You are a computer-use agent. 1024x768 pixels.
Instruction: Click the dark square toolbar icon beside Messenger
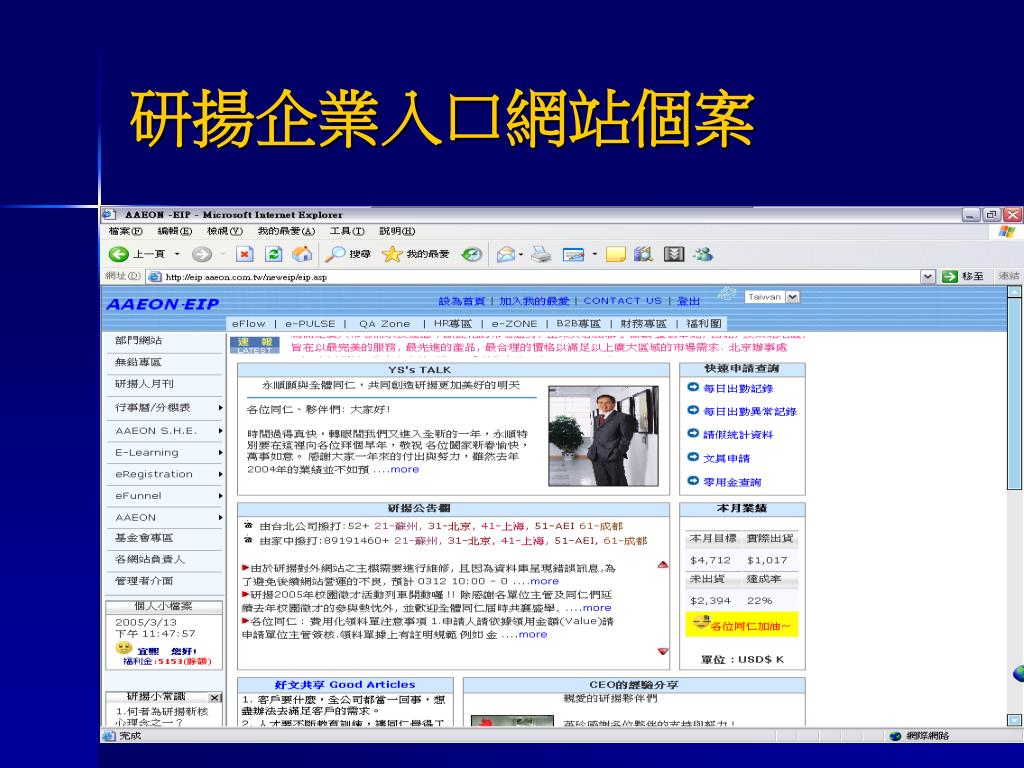coord(674,254)
